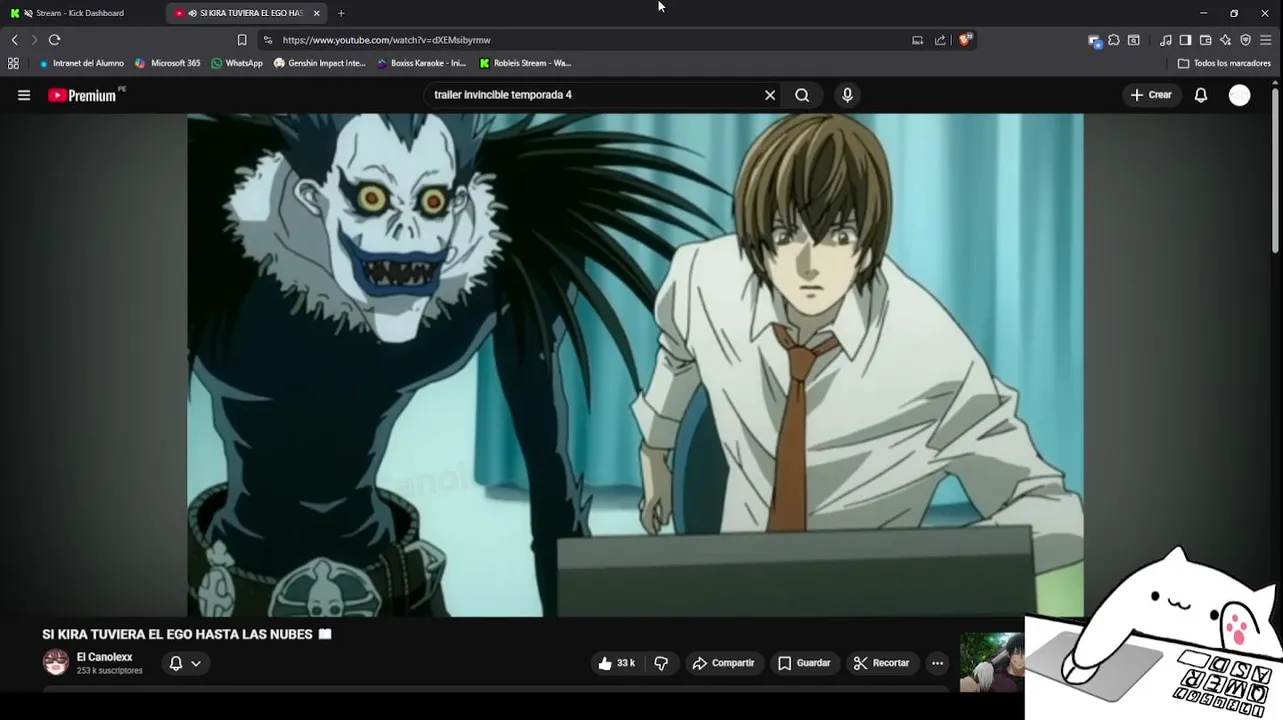The image size is (1283, 720).
Task: Clear the search box with the X
Action: pos(770,95)
